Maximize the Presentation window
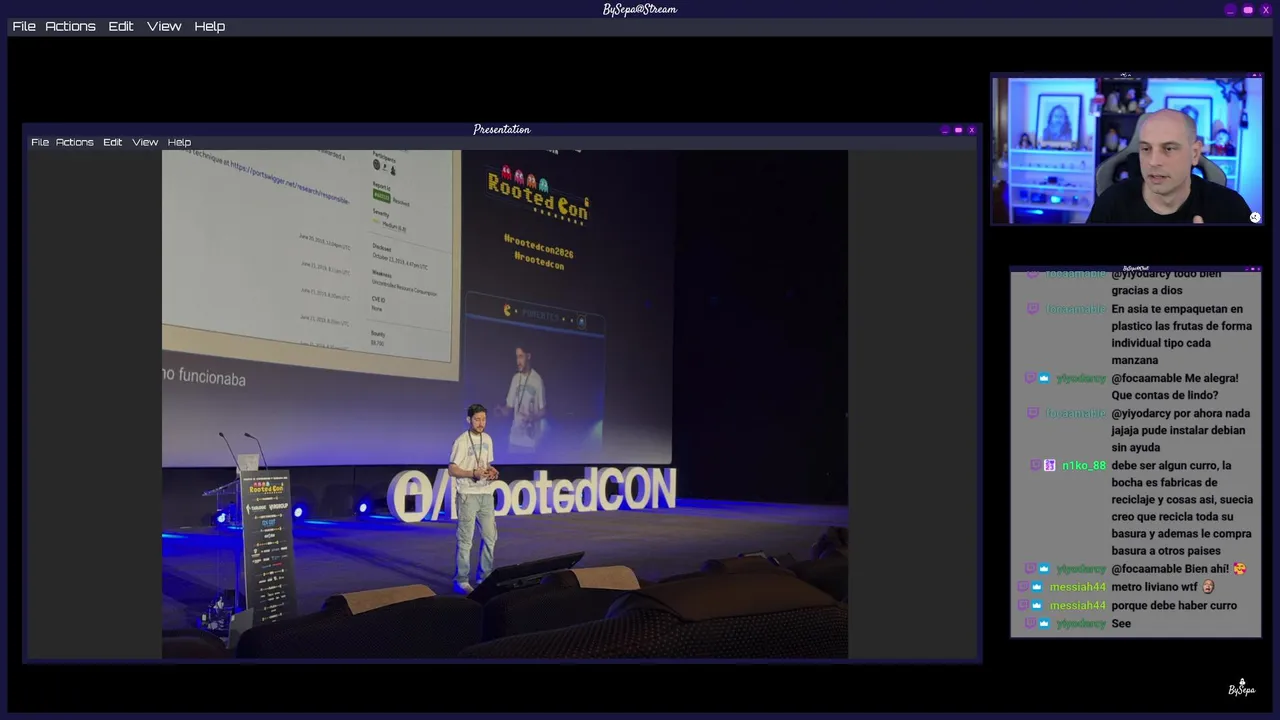 pyautogui.click(x=958, y=130)
